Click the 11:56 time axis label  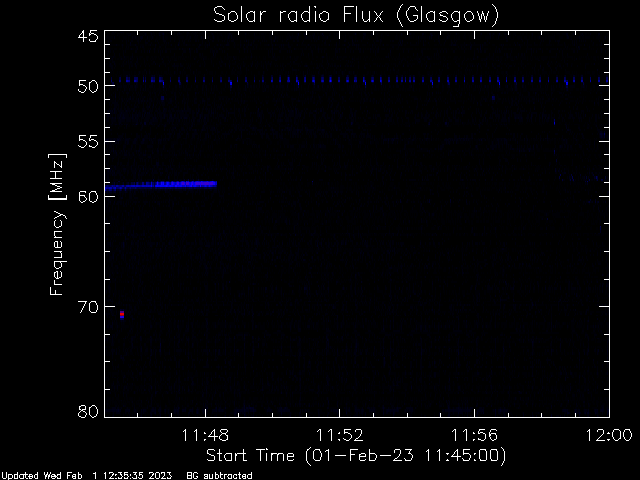474,435
